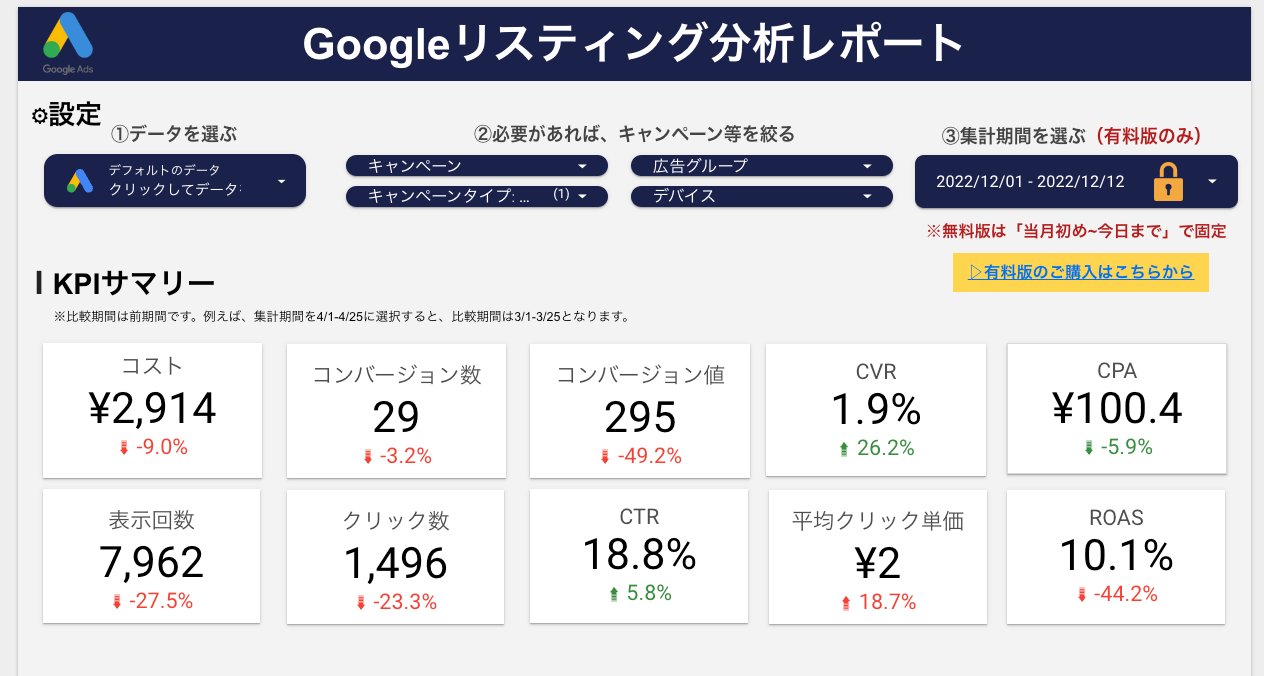Screen dimensions: 1264x676
Task: Click the settings gear icon beside 設定
Action: [x=40, y=116]
